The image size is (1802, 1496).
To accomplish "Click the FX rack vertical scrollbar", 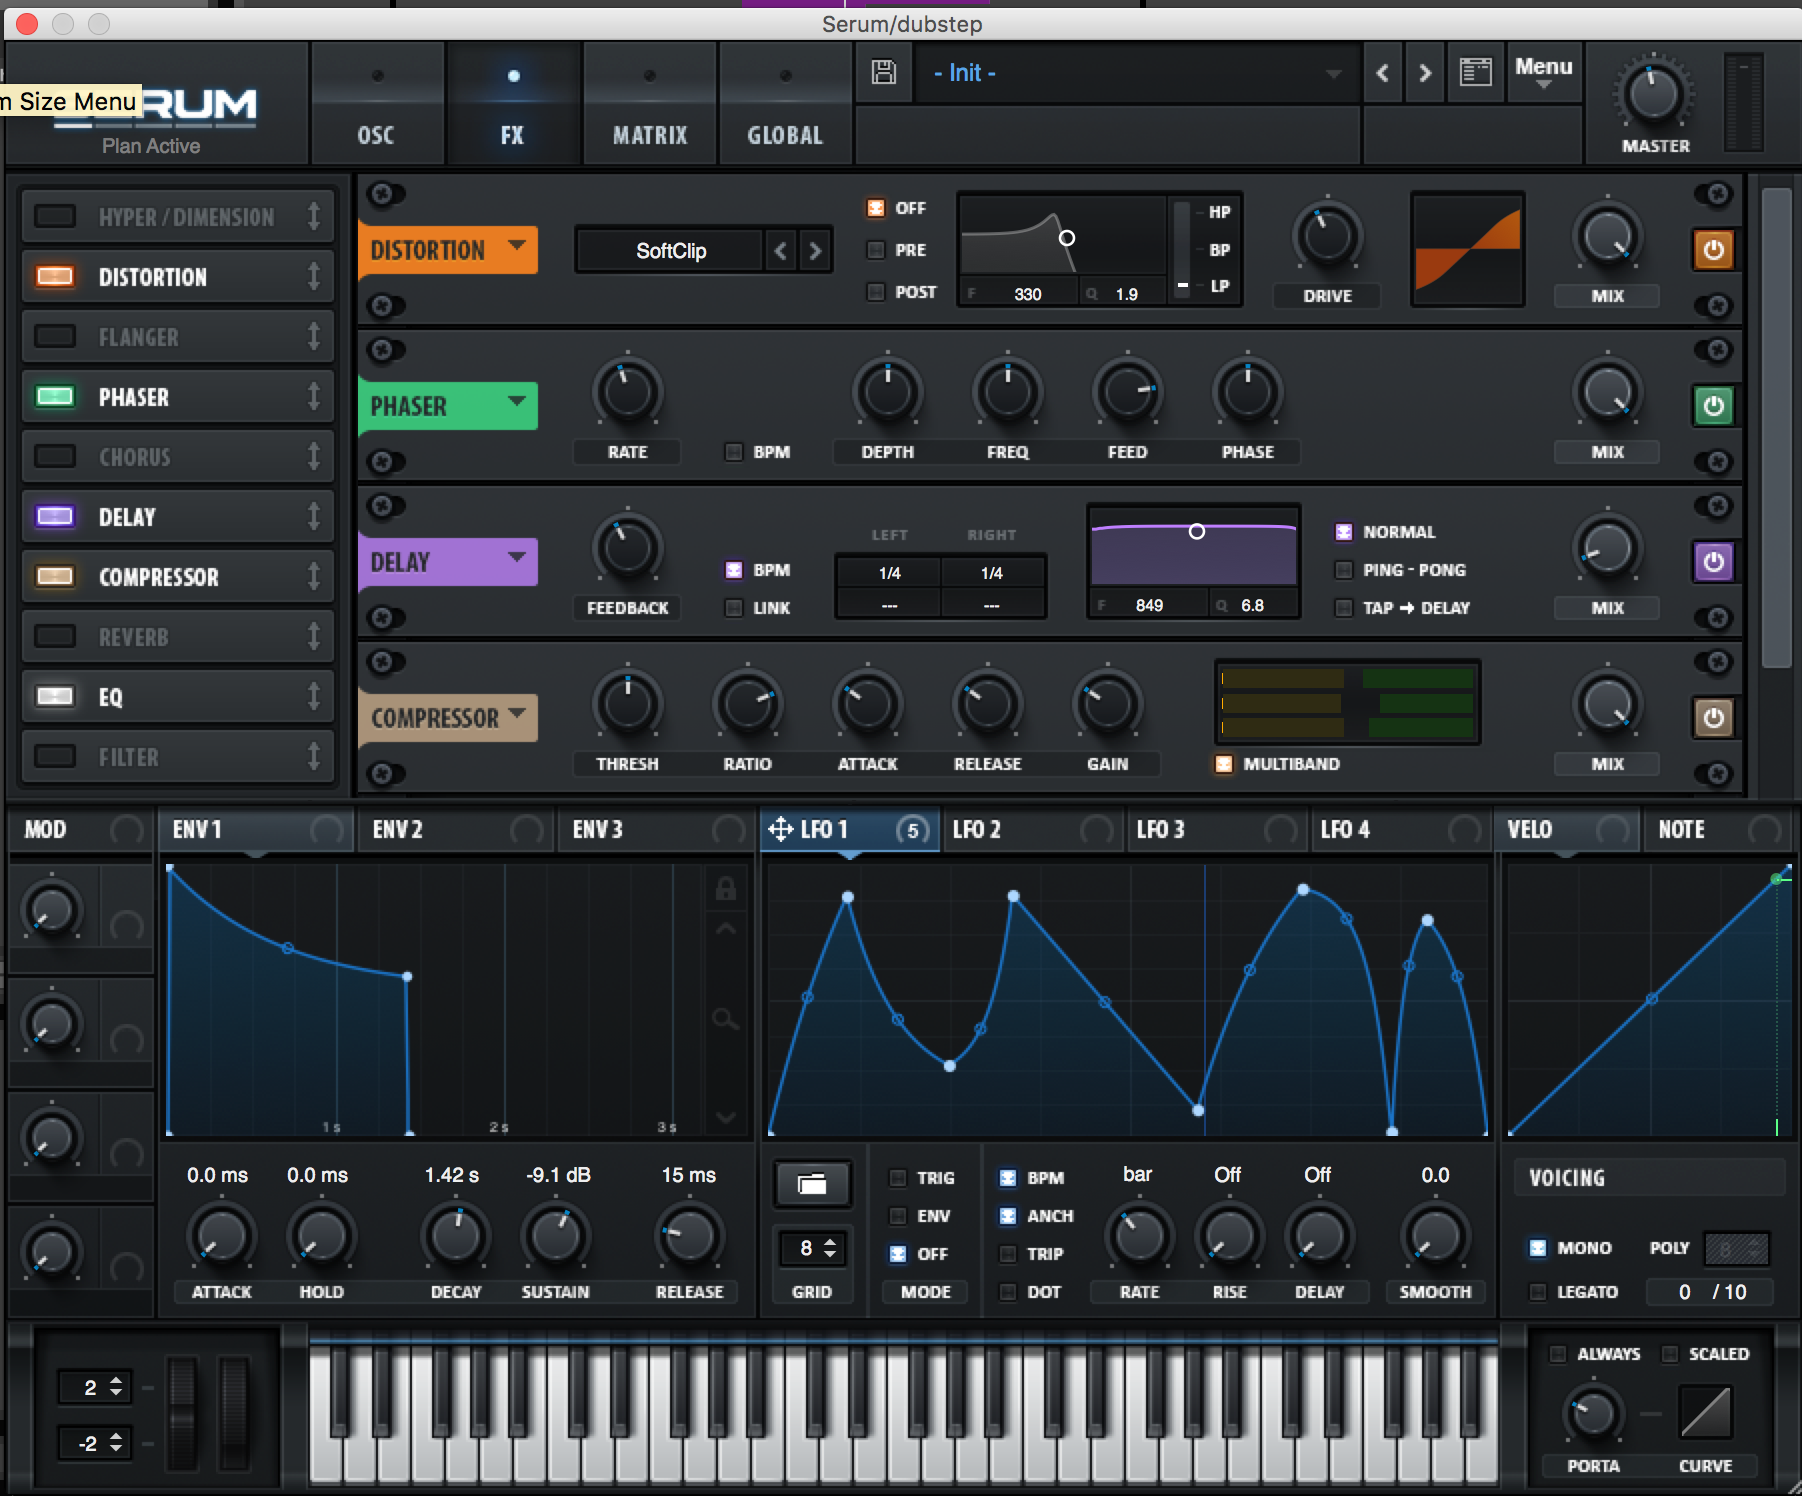I will [1776, 428].
